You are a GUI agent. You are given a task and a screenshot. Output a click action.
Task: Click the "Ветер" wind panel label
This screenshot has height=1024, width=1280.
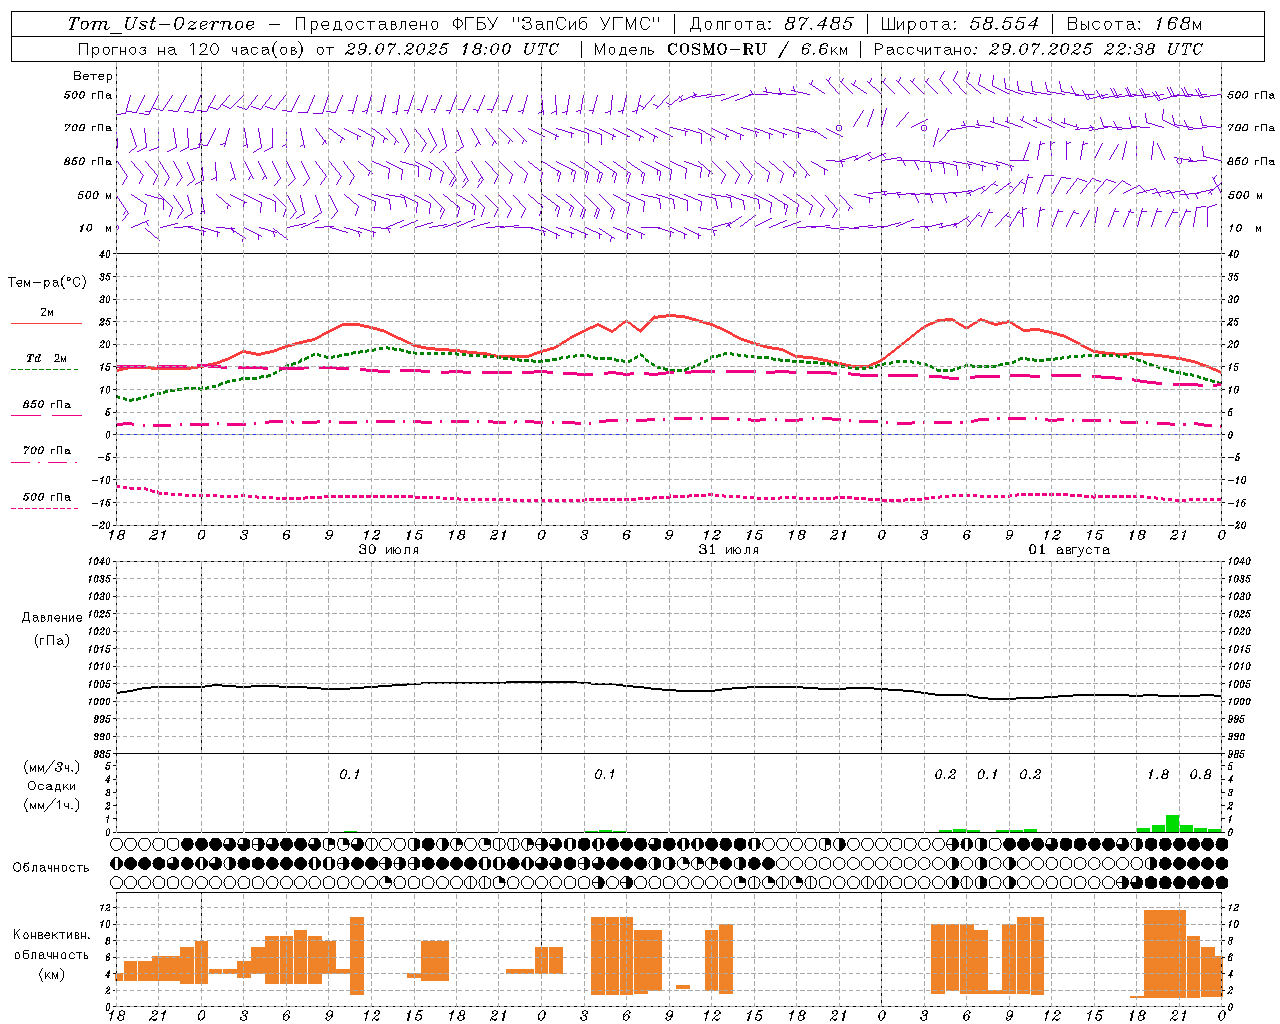pos(92,76)
